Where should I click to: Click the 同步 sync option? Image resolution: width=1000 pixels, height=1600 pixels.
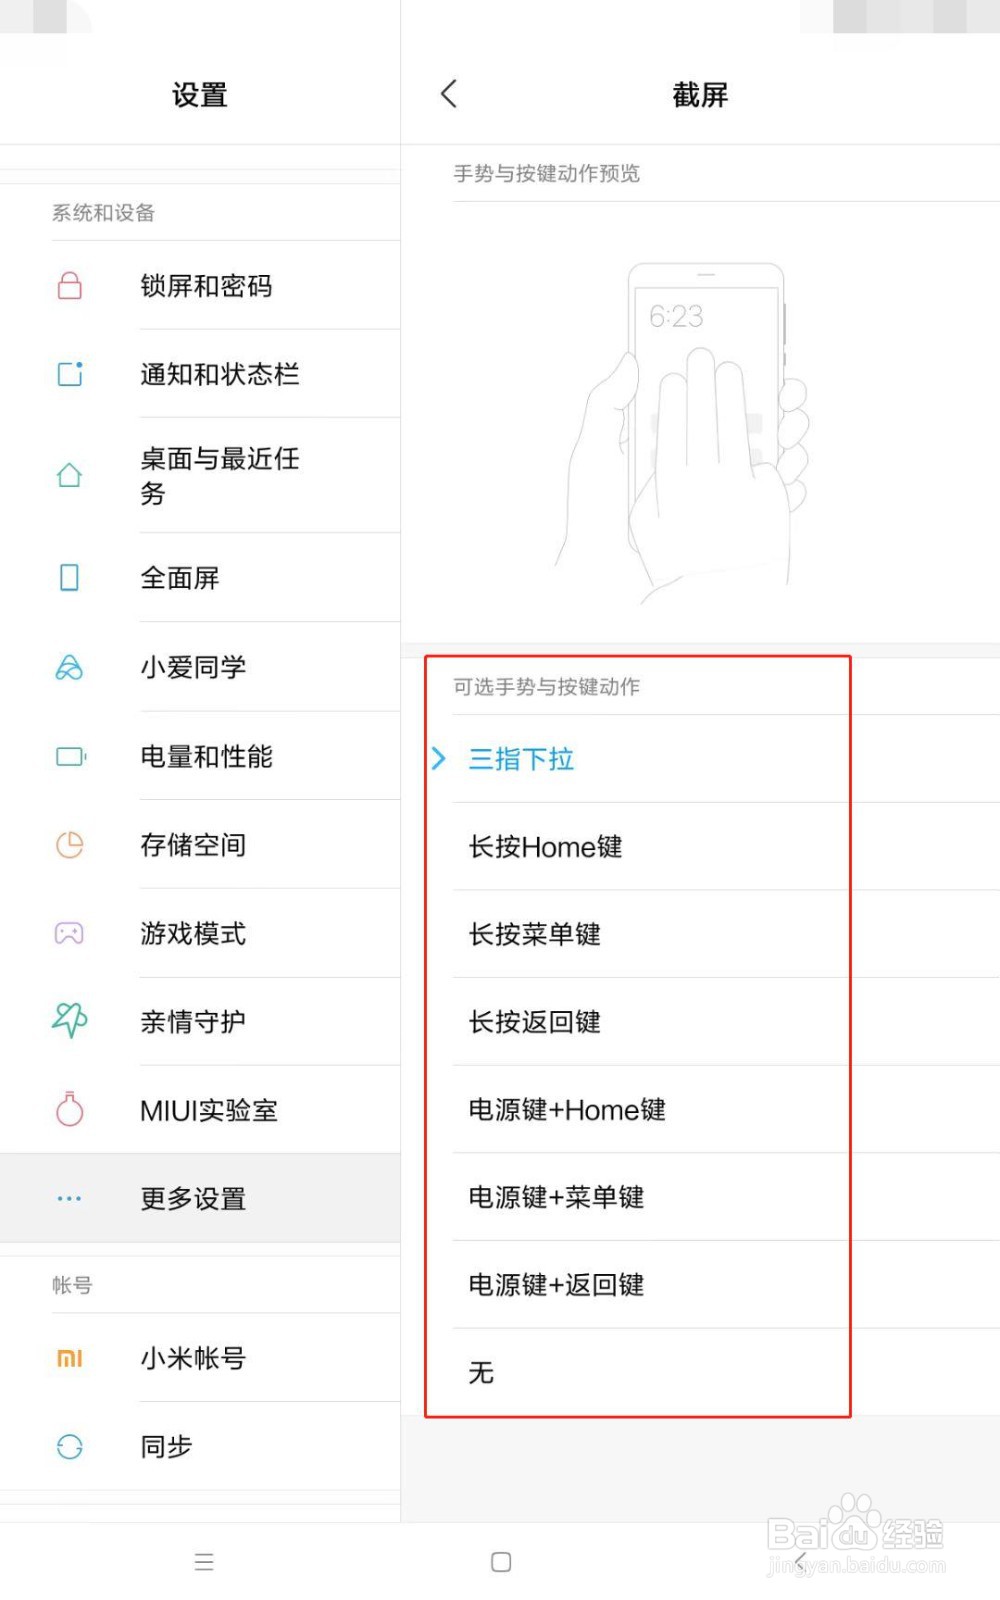click(165, 1446)
